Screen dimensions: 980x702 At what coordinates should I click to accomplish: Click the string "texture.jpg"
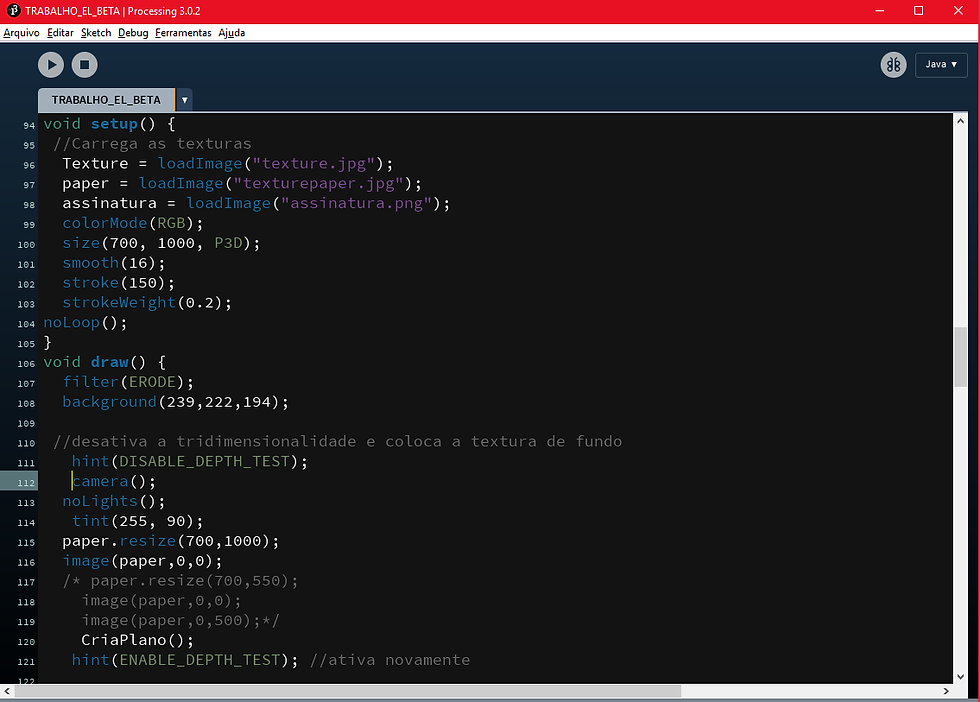click(x=313, y=164)
